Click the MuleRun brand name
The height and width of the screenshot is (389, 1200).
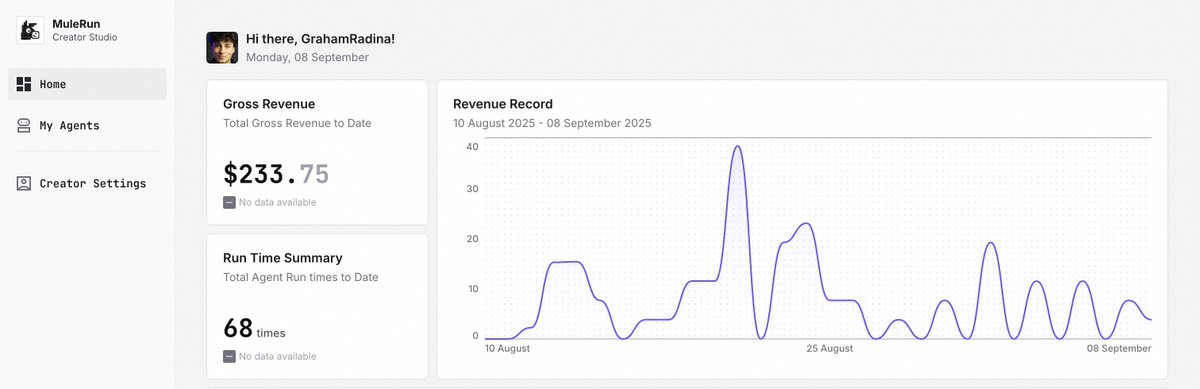click(x=76, y=23)
